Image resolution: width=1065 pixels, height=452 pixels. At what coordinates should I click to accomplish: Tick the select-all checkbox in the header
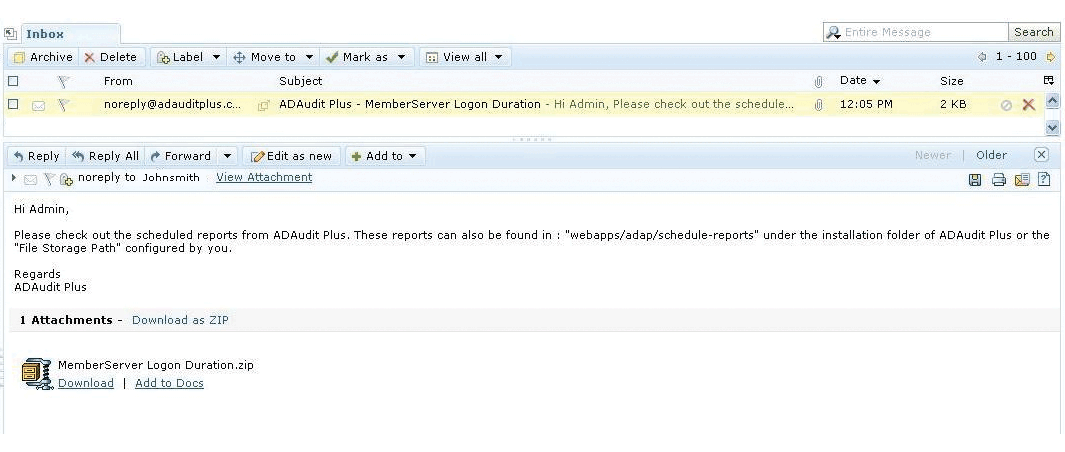click(x=14, y=81)
